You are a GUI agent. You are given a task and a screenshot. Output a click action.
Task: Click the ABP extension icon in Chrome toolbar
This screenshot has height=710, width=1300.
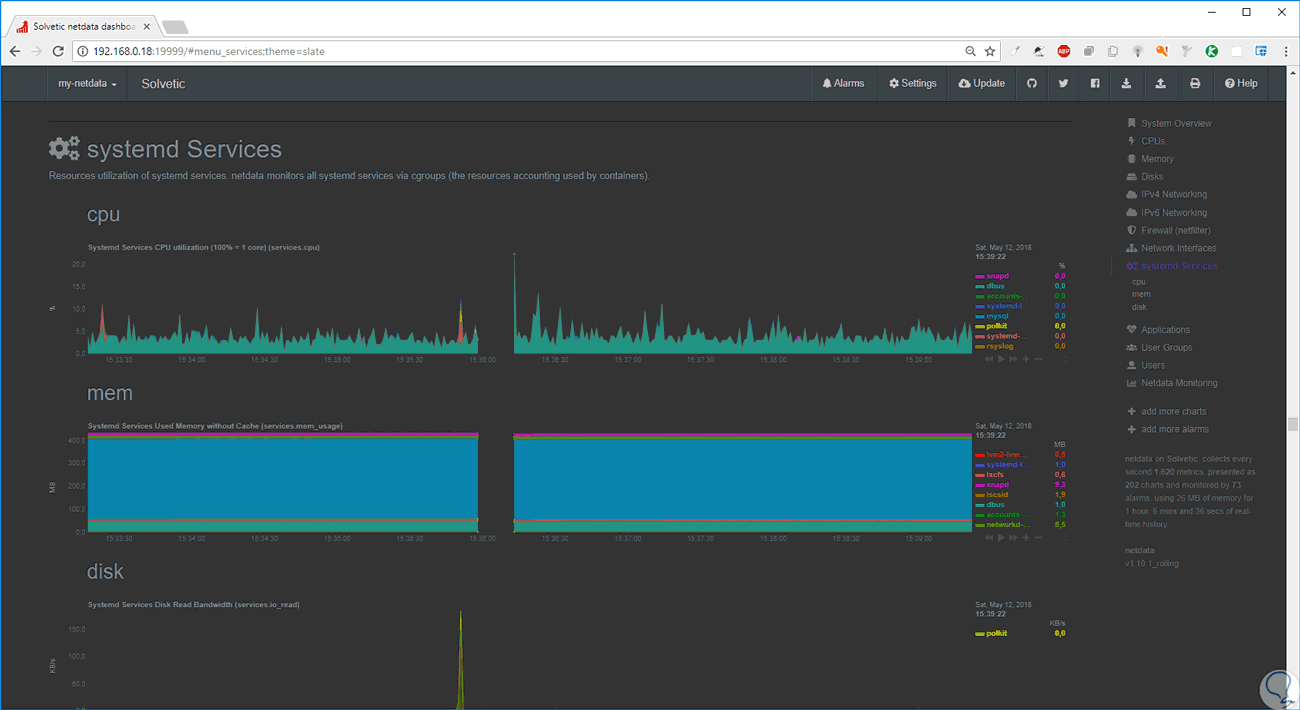coord(1063,51)
